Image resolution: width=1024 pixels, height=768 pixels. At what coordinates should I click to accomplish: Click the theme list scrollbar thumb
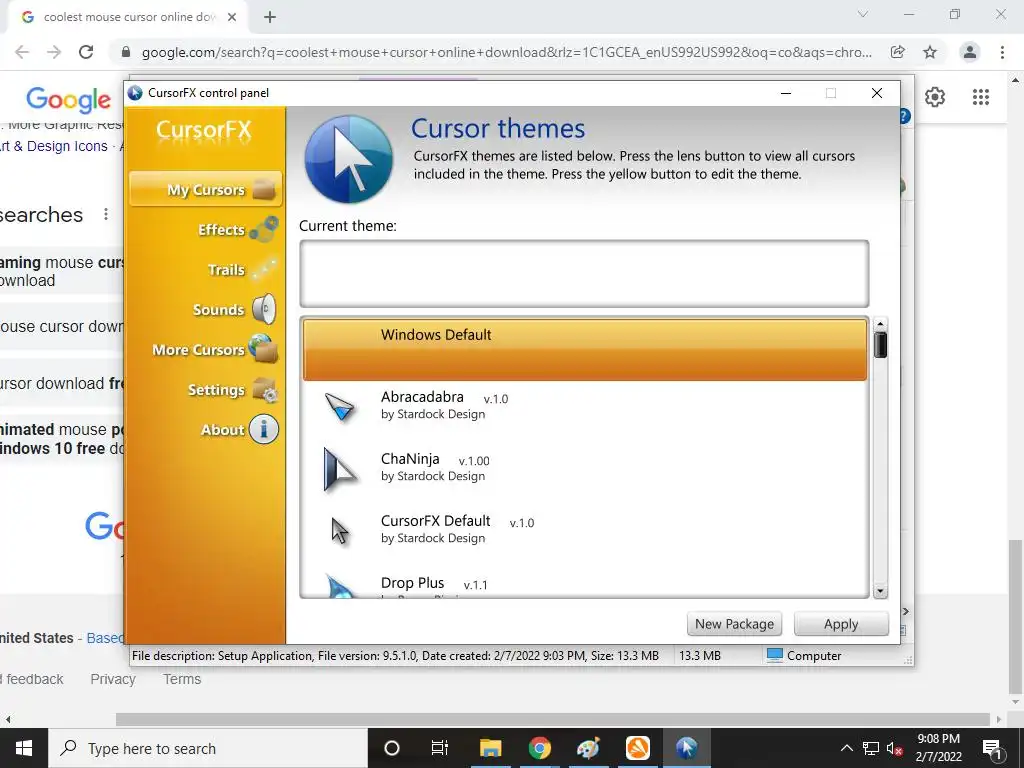(880, 345)
